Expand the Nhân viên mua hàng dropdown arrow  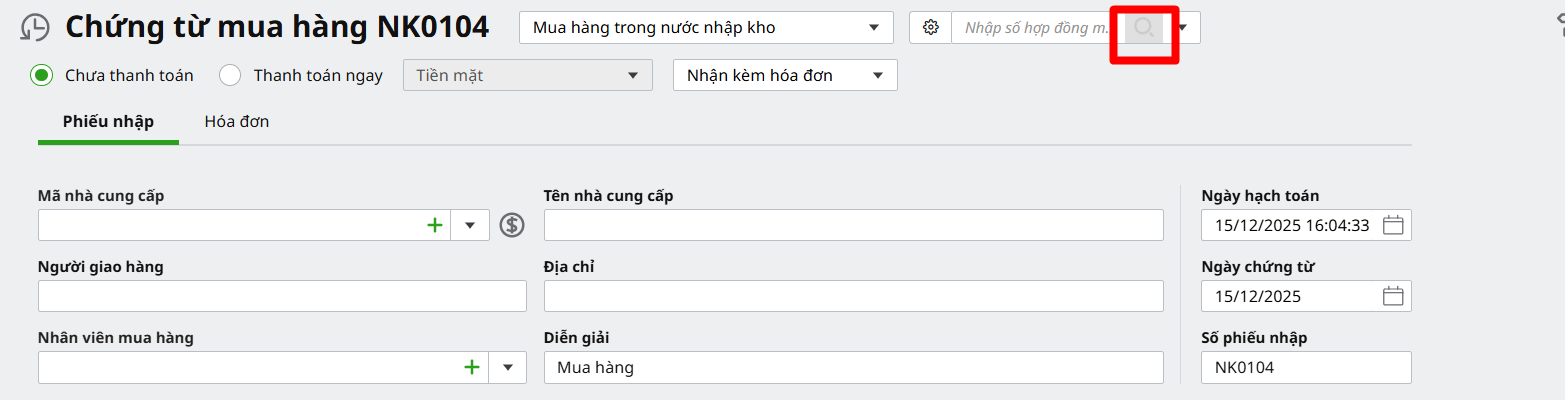pos(507,367)
